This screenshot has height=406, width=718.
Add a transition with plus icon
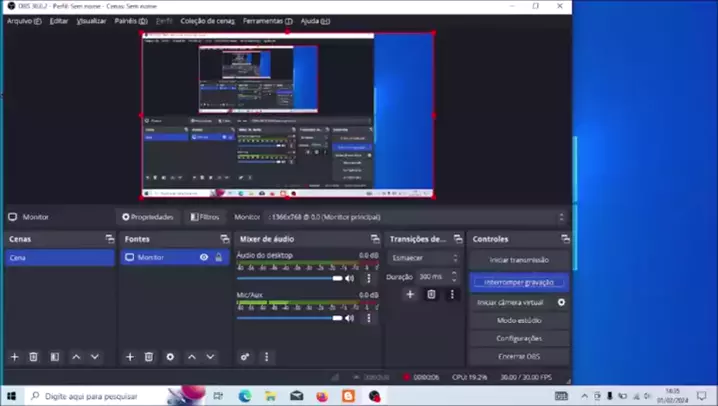point(410,295)
